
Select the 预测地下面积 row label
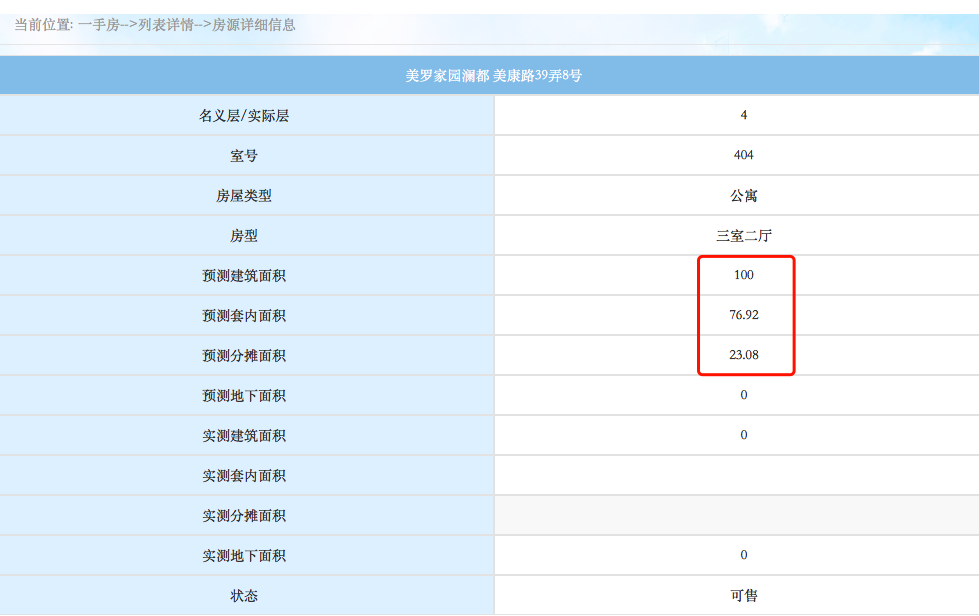pyautogui.click(x=245, y=395)
